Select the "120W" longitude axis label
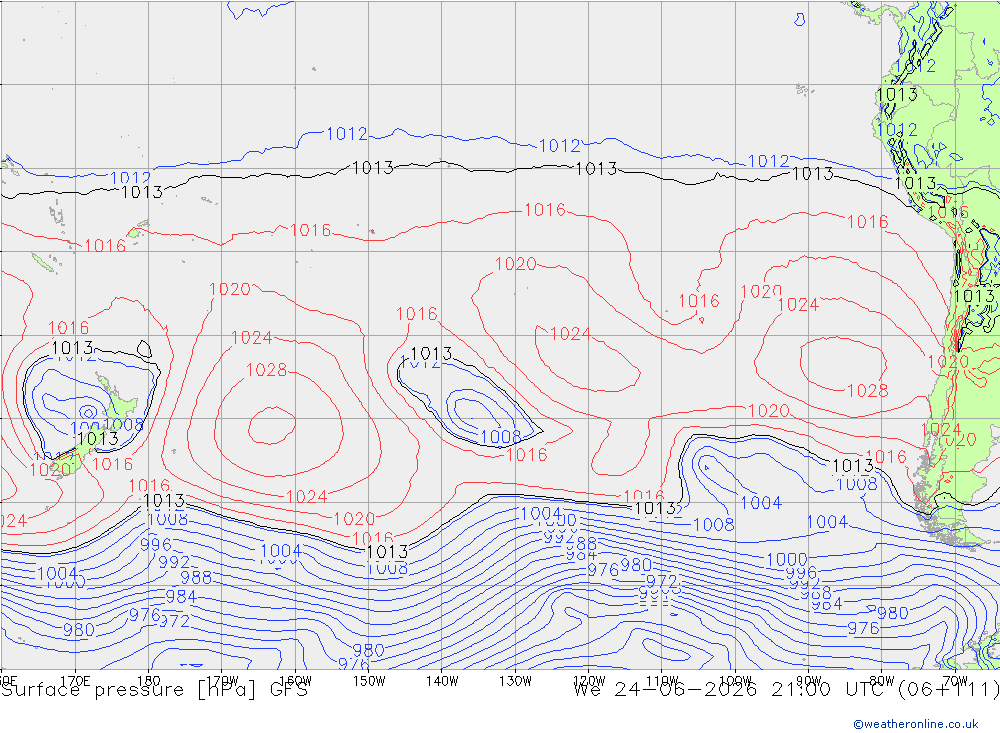Screen dimensions: 1000x733 (589, 681)
